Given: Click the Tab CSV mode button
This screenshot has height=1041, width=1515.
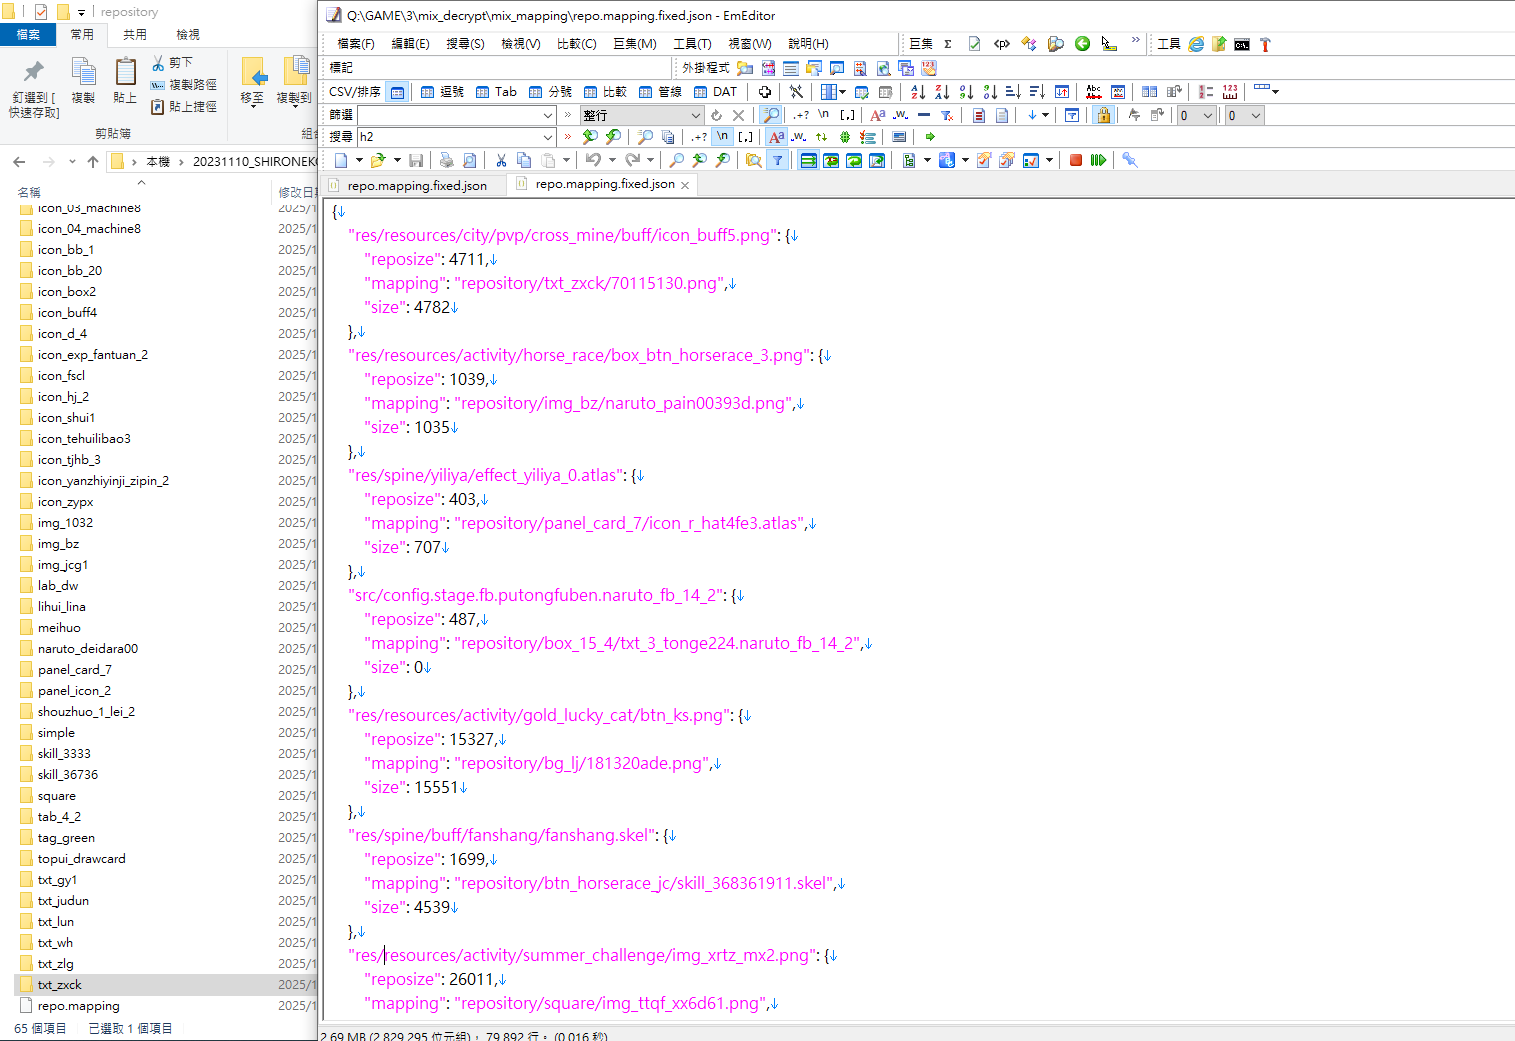Looking at the screenshot, I should coord(497,92).
